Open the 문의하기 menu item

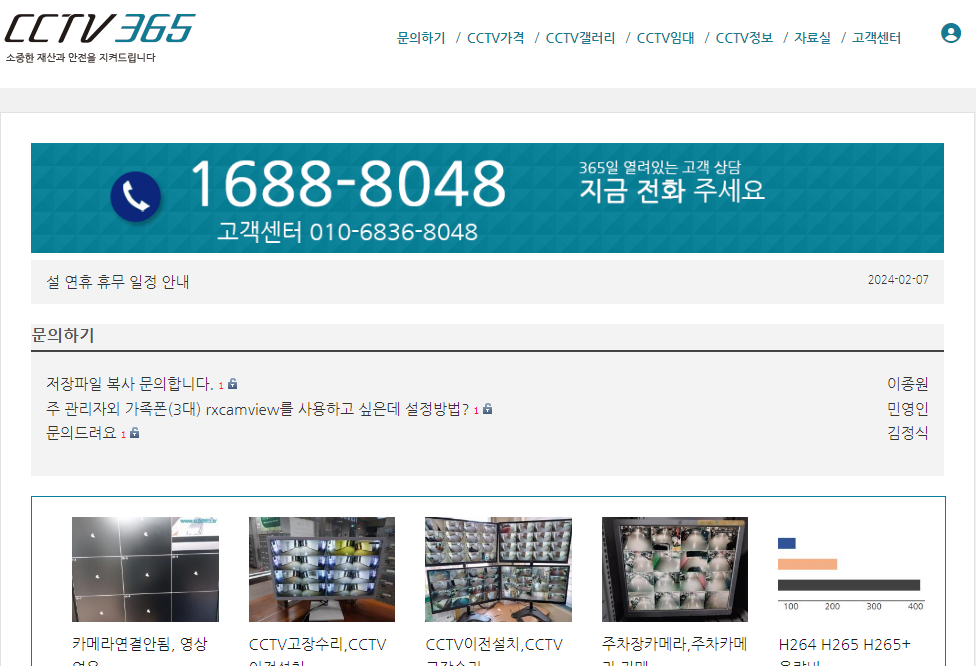[421, 38]
